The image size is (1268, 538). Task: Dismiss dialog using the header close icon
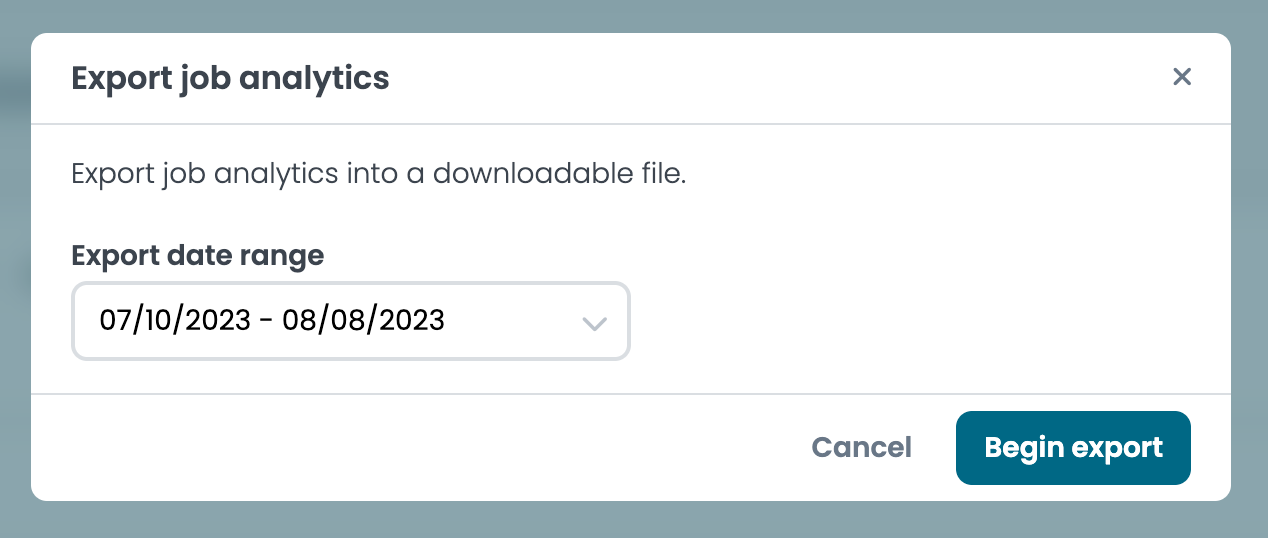pos(1182,77)
